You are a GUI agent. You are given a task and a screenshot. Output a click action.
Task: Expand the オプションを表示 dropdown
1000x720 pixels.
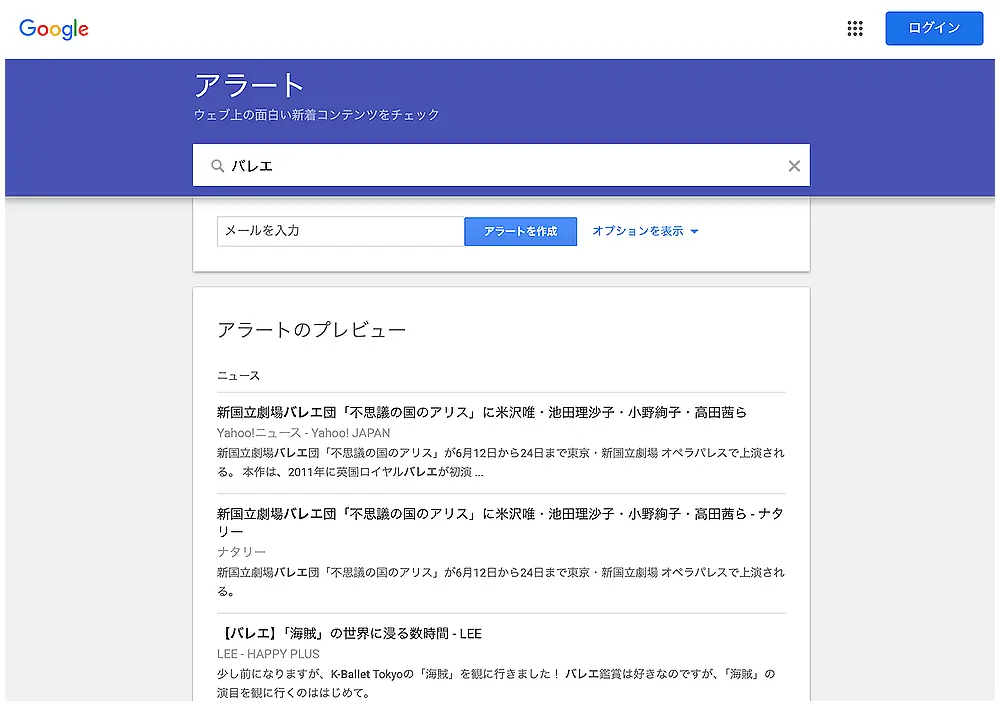click(645, 231)
